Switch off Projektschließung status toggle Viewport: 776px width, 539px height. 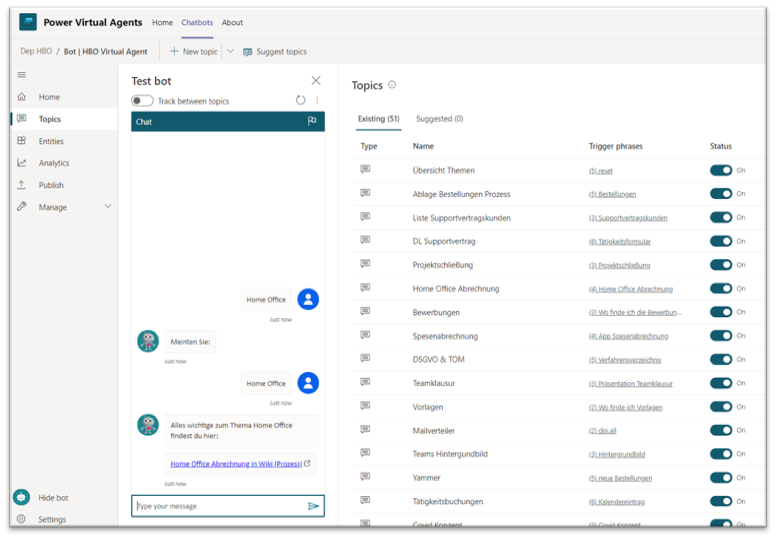721,265
